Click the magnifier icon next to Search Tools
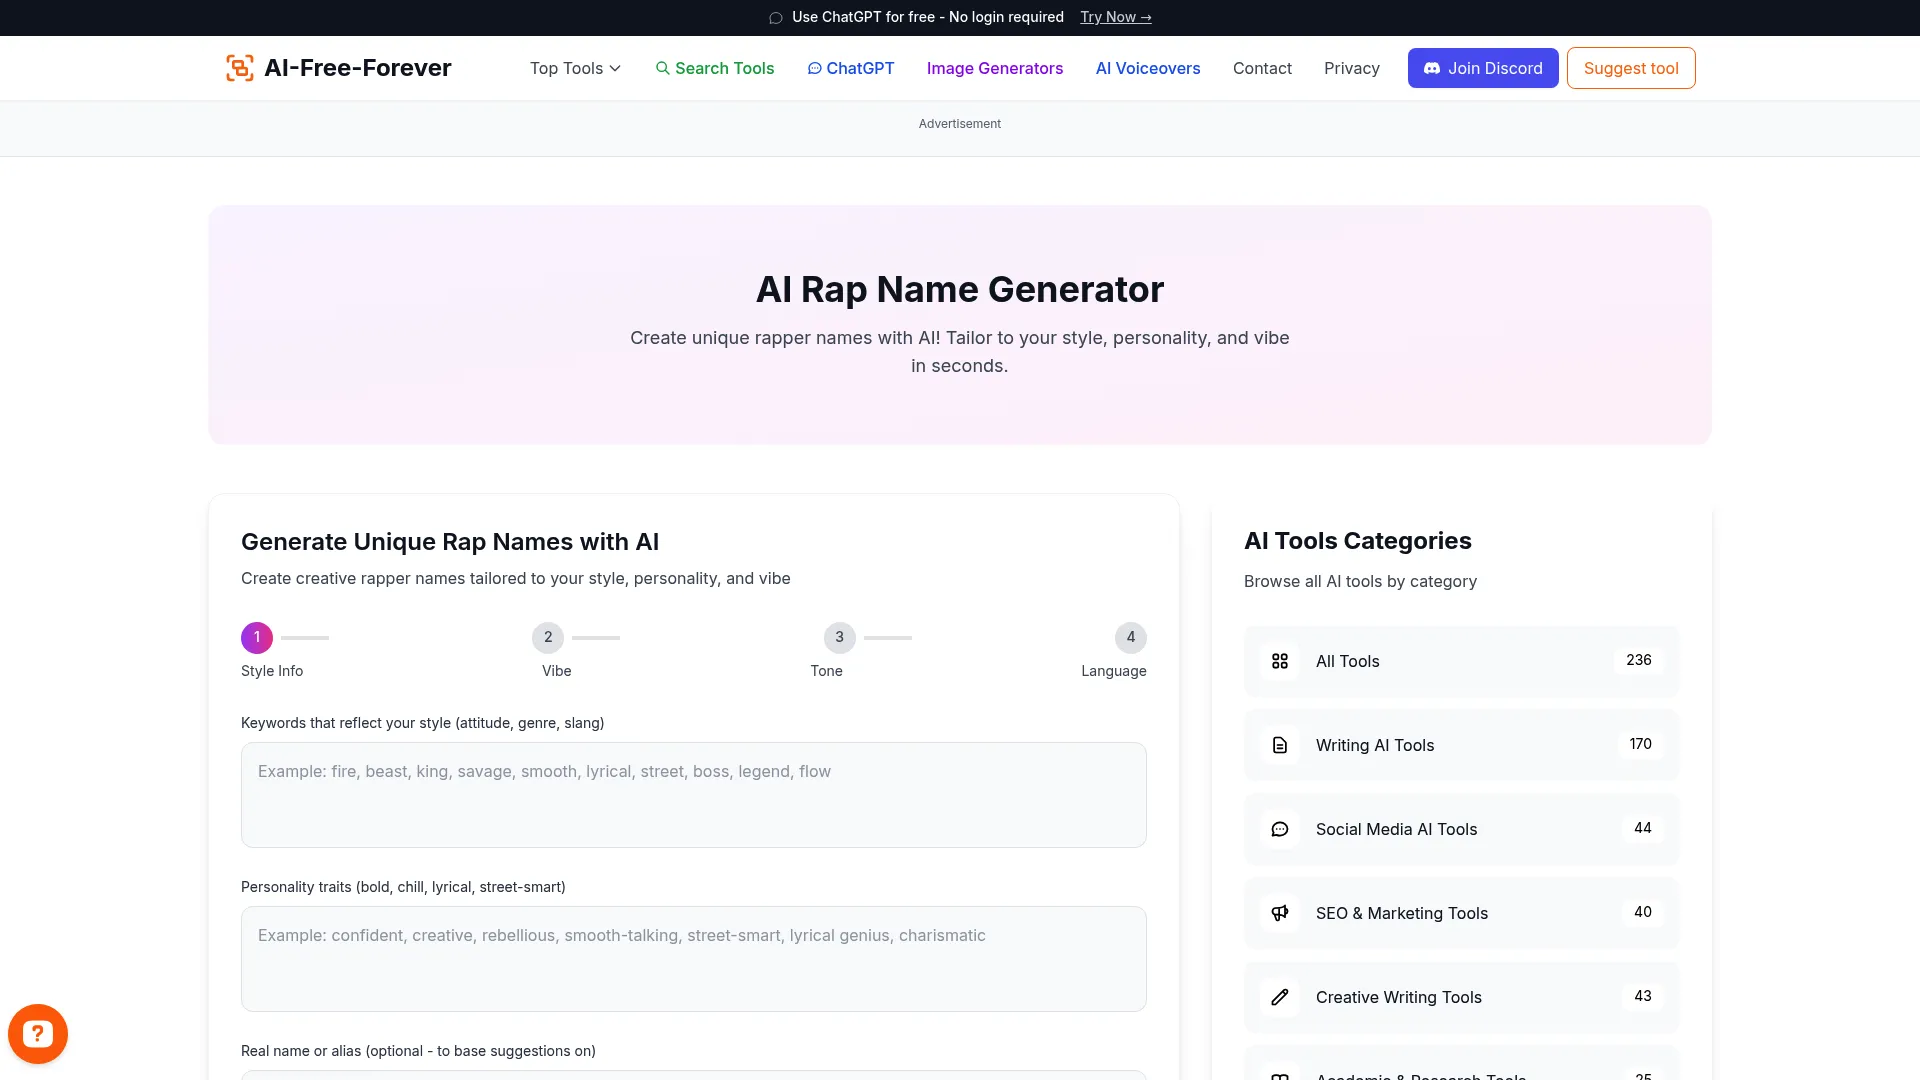 663,68
